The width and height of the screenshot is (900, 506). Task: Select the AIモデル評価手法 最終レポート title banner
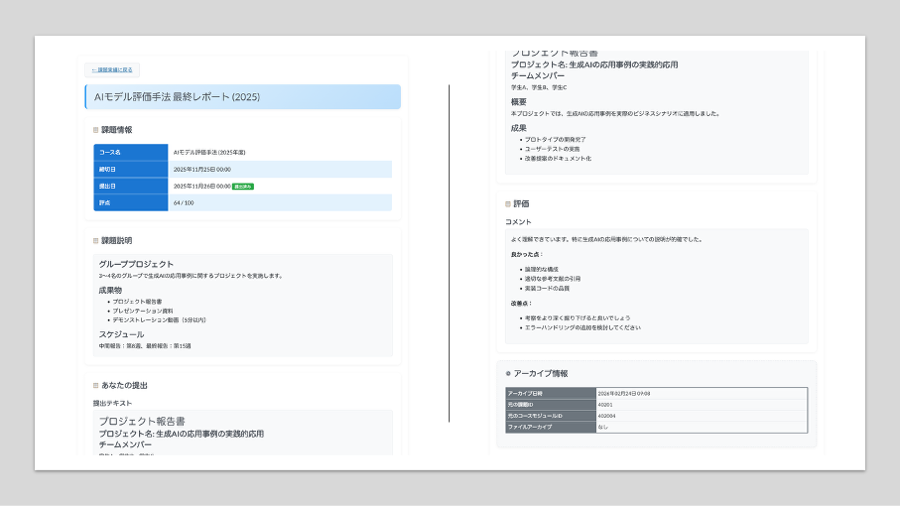[x=243, y=97]
